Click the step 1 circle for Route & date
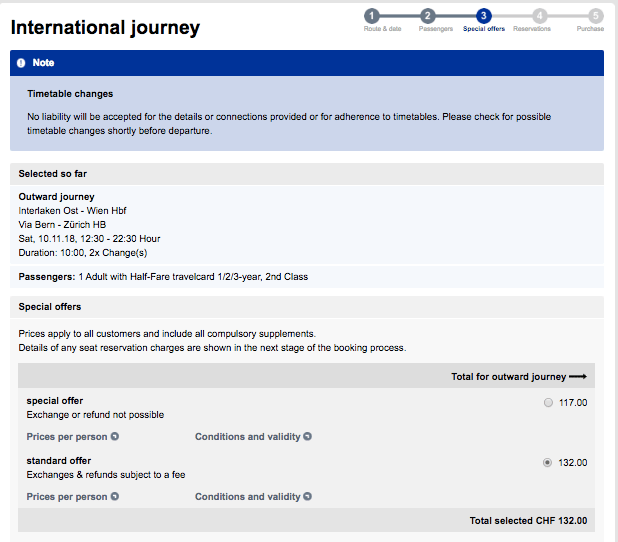The height and width of the screenshot is (542, 618). click(x=372, y=15)
